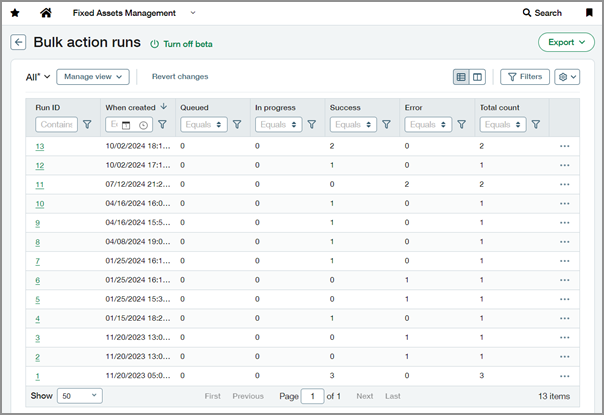Image resolution: width=604 pixels, height=415 pixels.
Task: Expand the Manage view dropdown
Action: [x=93, y=76]
